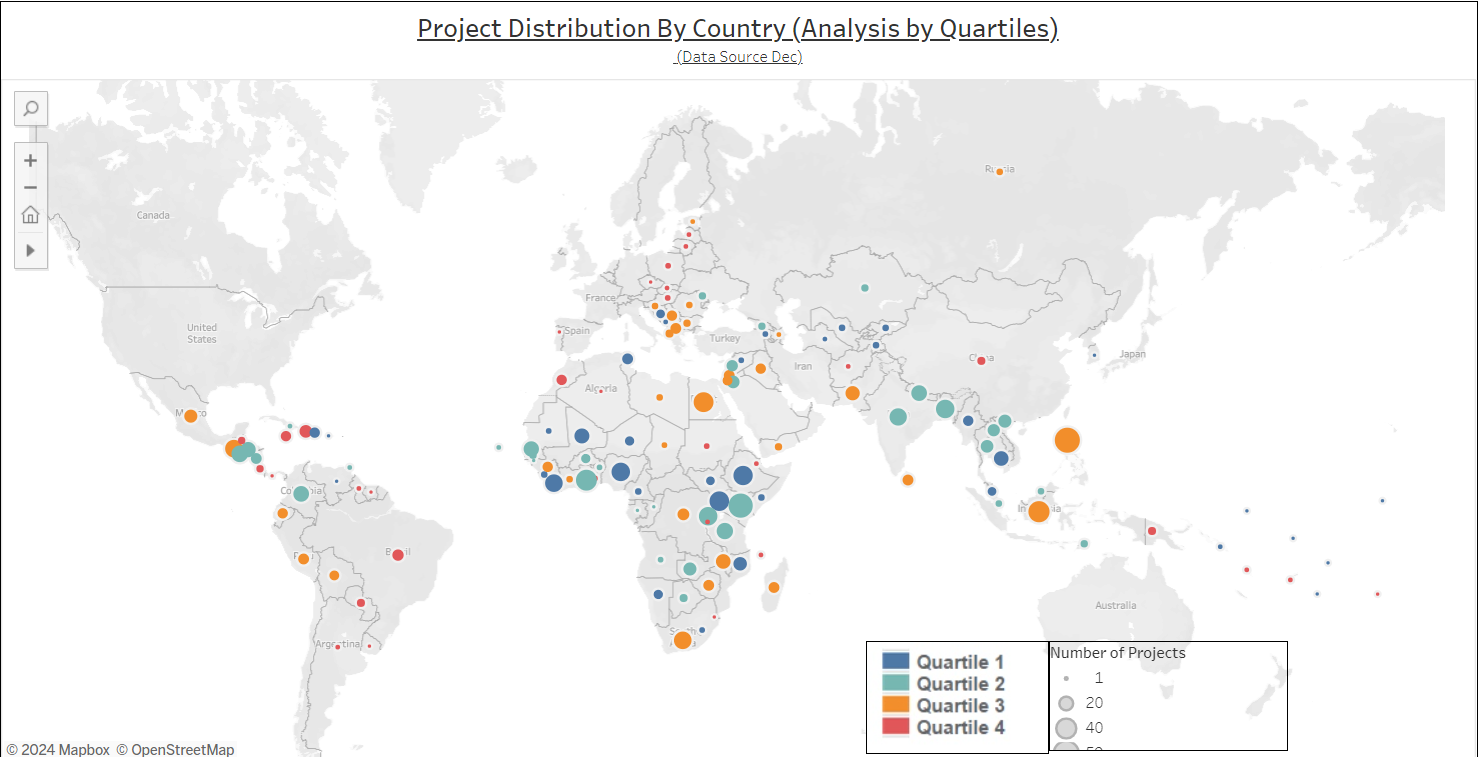Screen dimensions: 1481x757
Task: Select the orange Bolivia bubble
Action: click(334, 576)
